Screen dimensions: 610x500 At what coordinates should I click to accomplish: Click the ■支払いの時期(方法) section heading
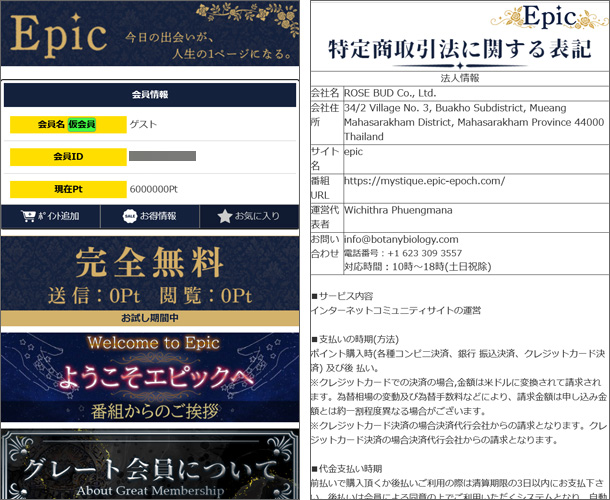click(x=355, y=340)
